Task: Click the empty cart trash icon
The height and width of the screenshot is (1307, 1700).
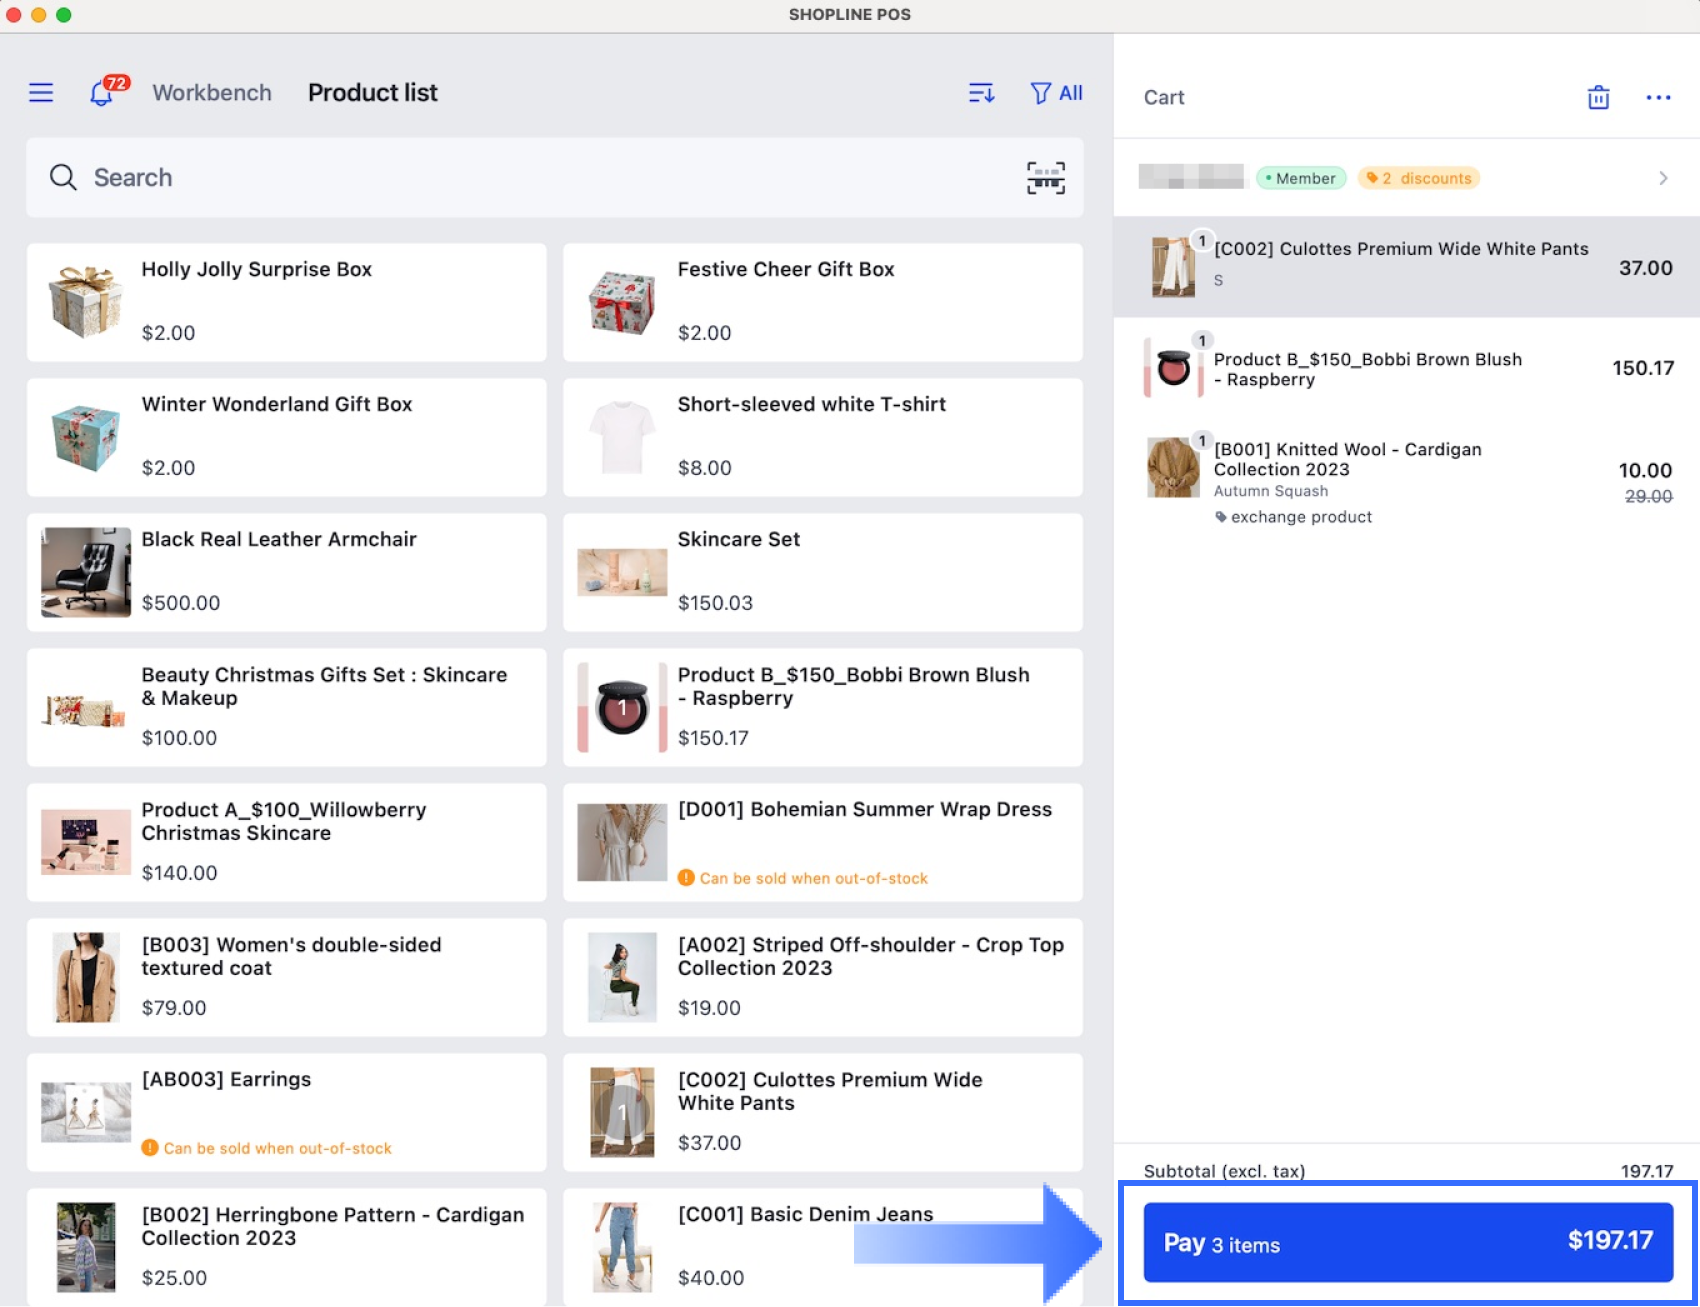Action: [x=1598, y=97]
